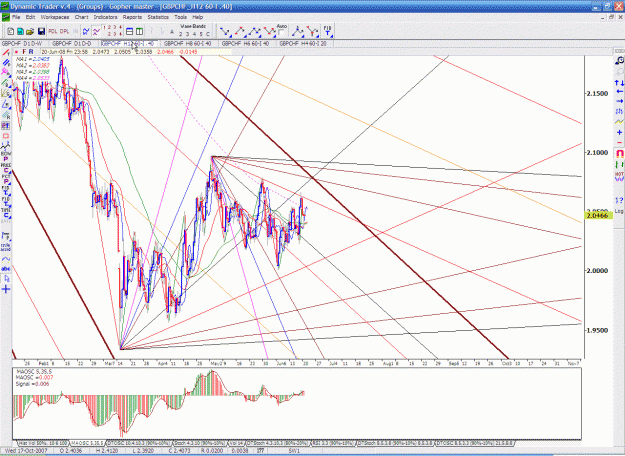
Task: Click the first blue-dot swing pattern icon
Action: pyautogui.click(x=226, y=31)
